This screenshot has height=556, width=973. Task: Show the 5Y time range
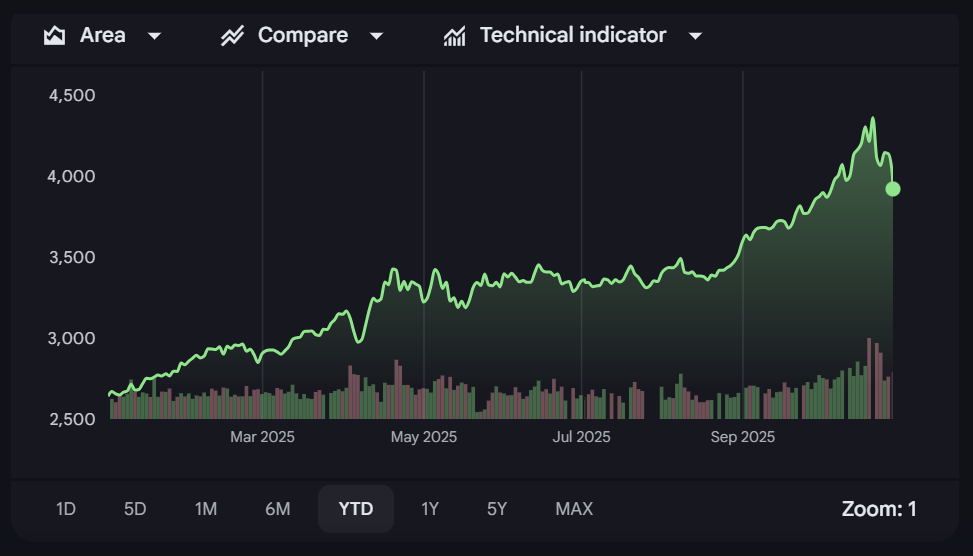497,509
